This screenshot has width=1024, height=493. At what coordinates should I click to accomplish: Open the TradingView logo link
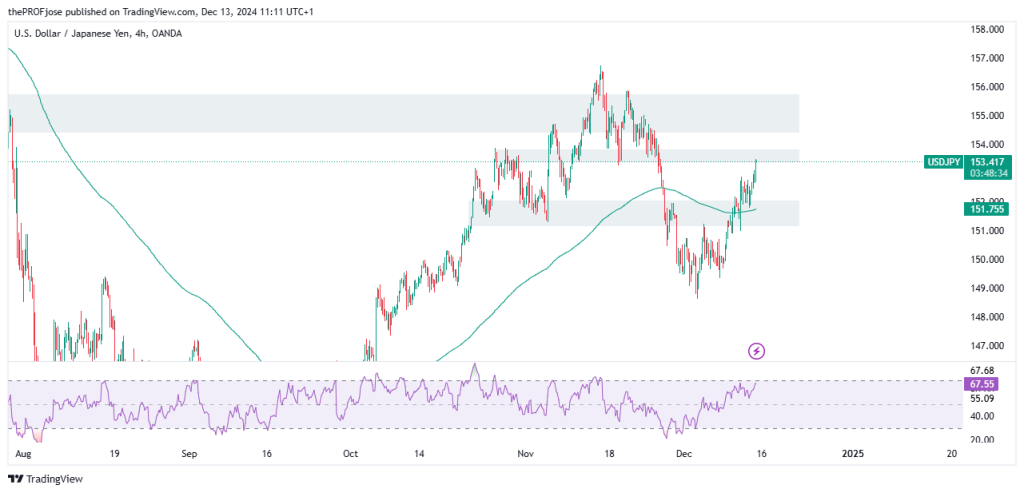(46, 479)
